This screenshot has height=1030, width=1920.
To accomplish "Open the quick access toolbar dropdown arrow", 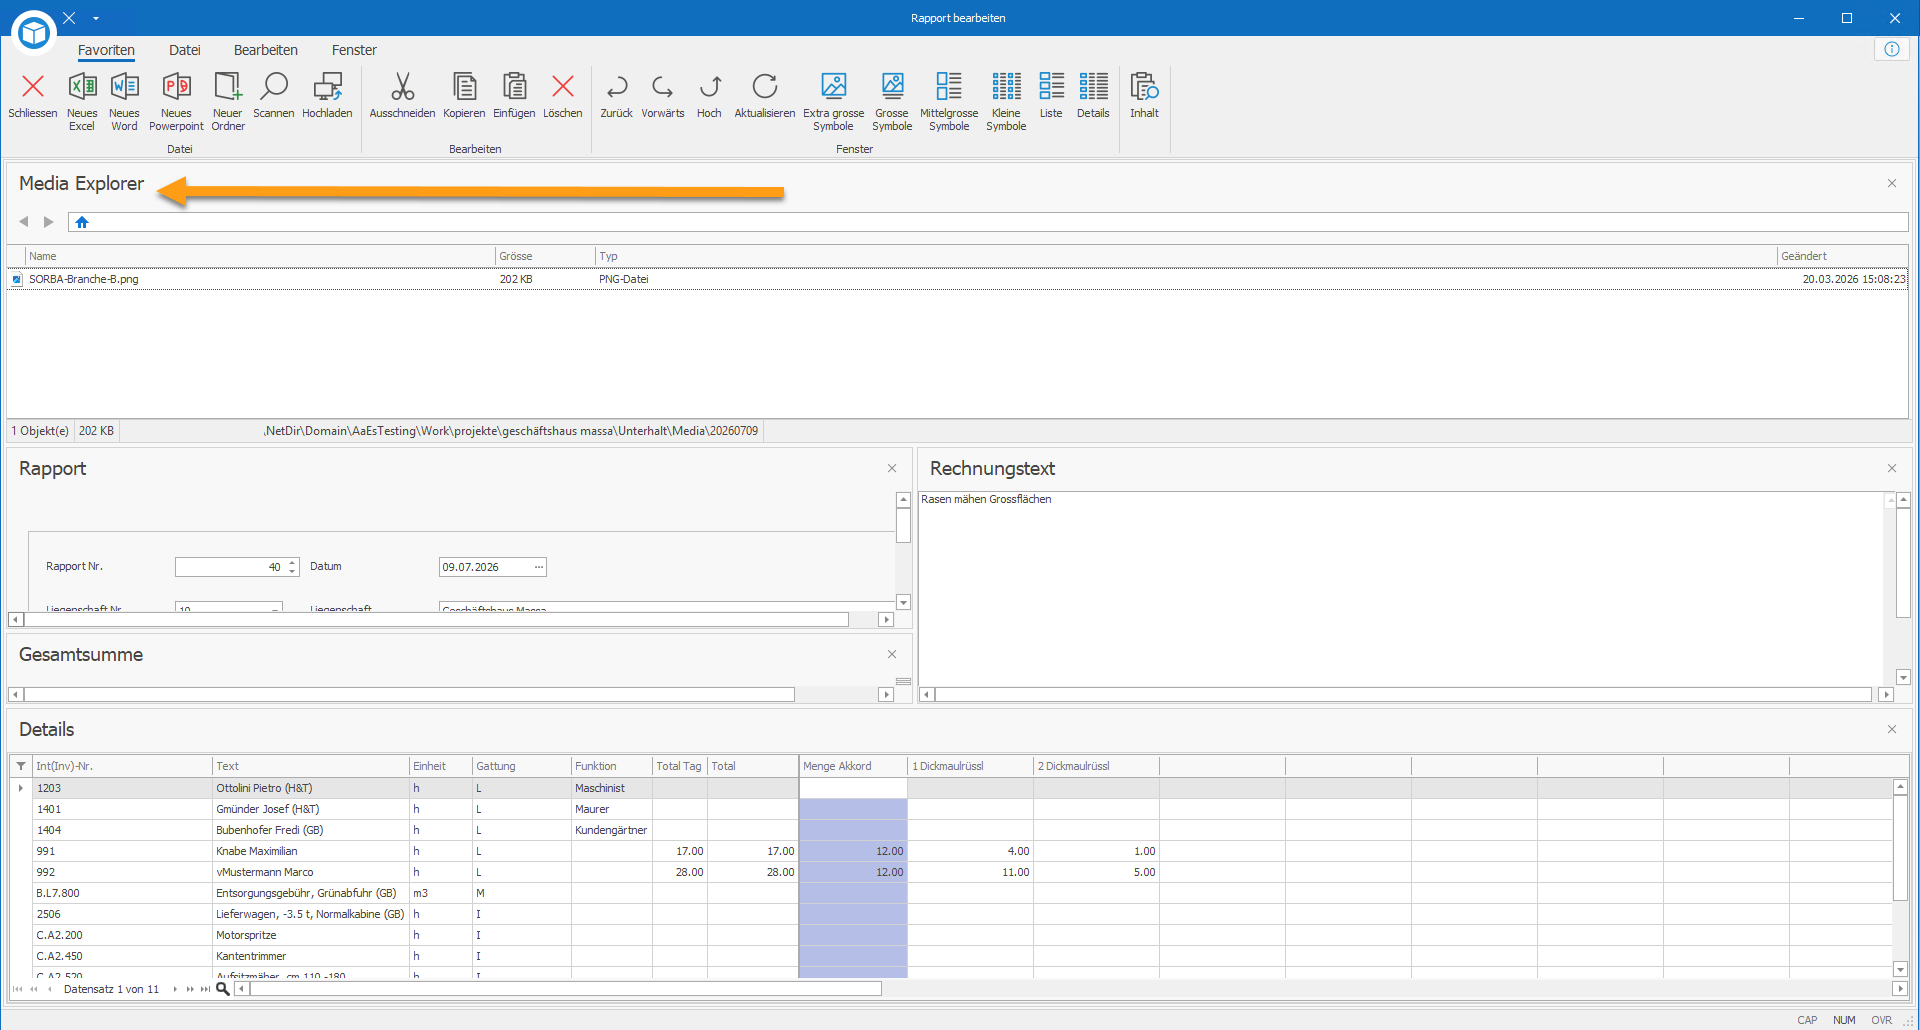I will point(96,18).
